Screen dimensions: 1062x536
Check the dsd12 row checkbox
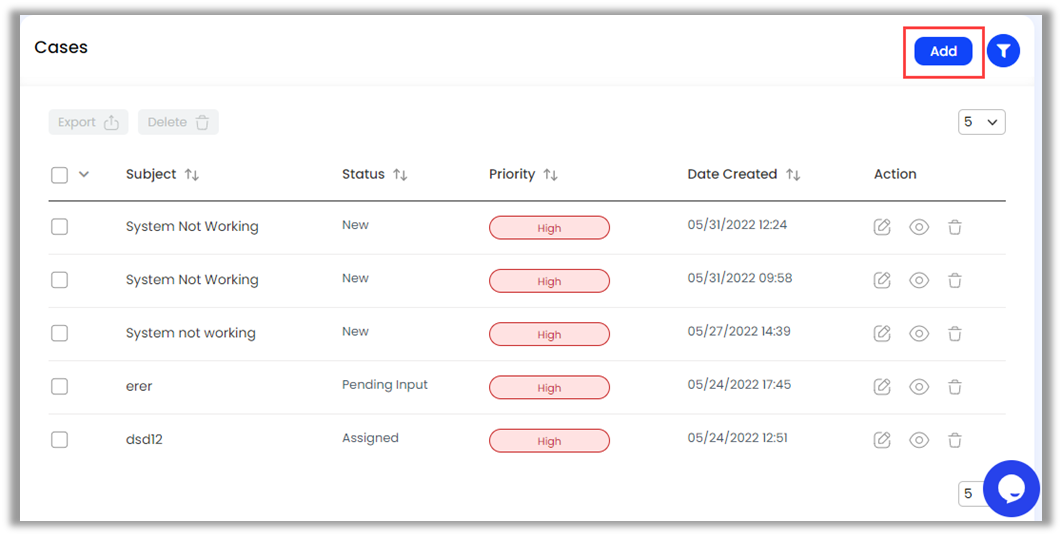[60, 440]
